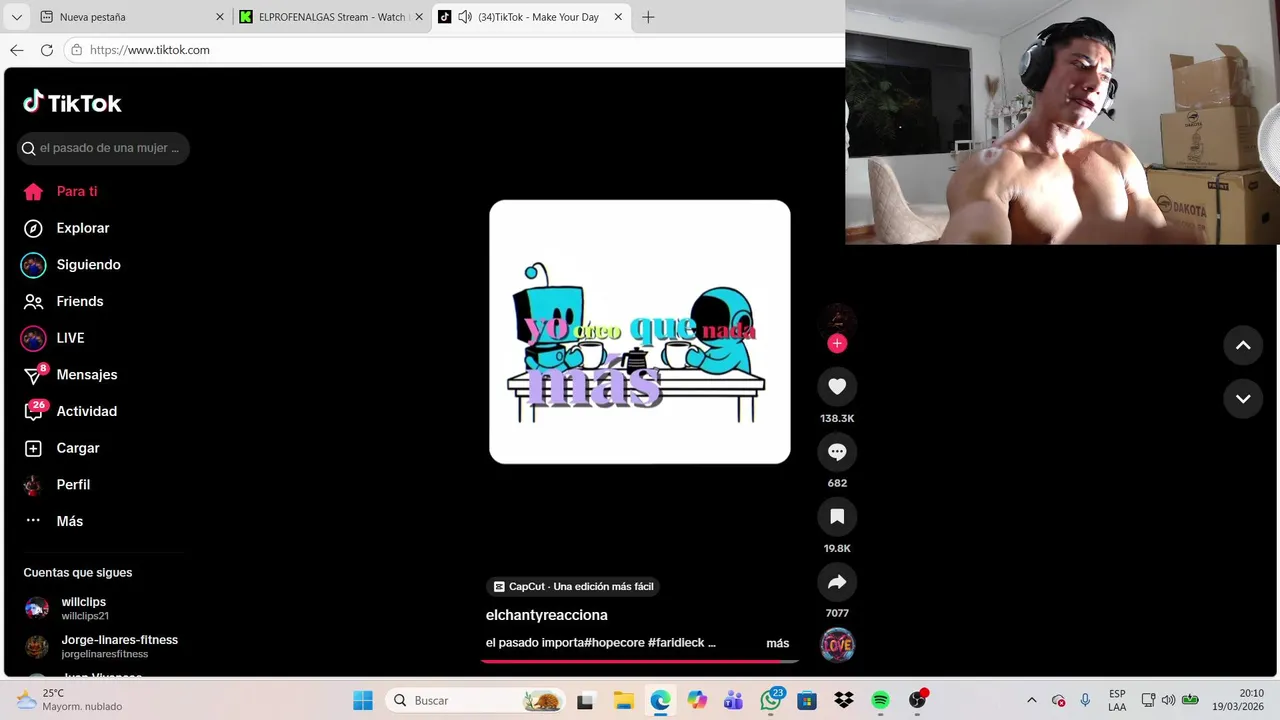1280x720 pixels.
Task: Bookmark the video with 19.8K saves
Action: click(837, 517)
